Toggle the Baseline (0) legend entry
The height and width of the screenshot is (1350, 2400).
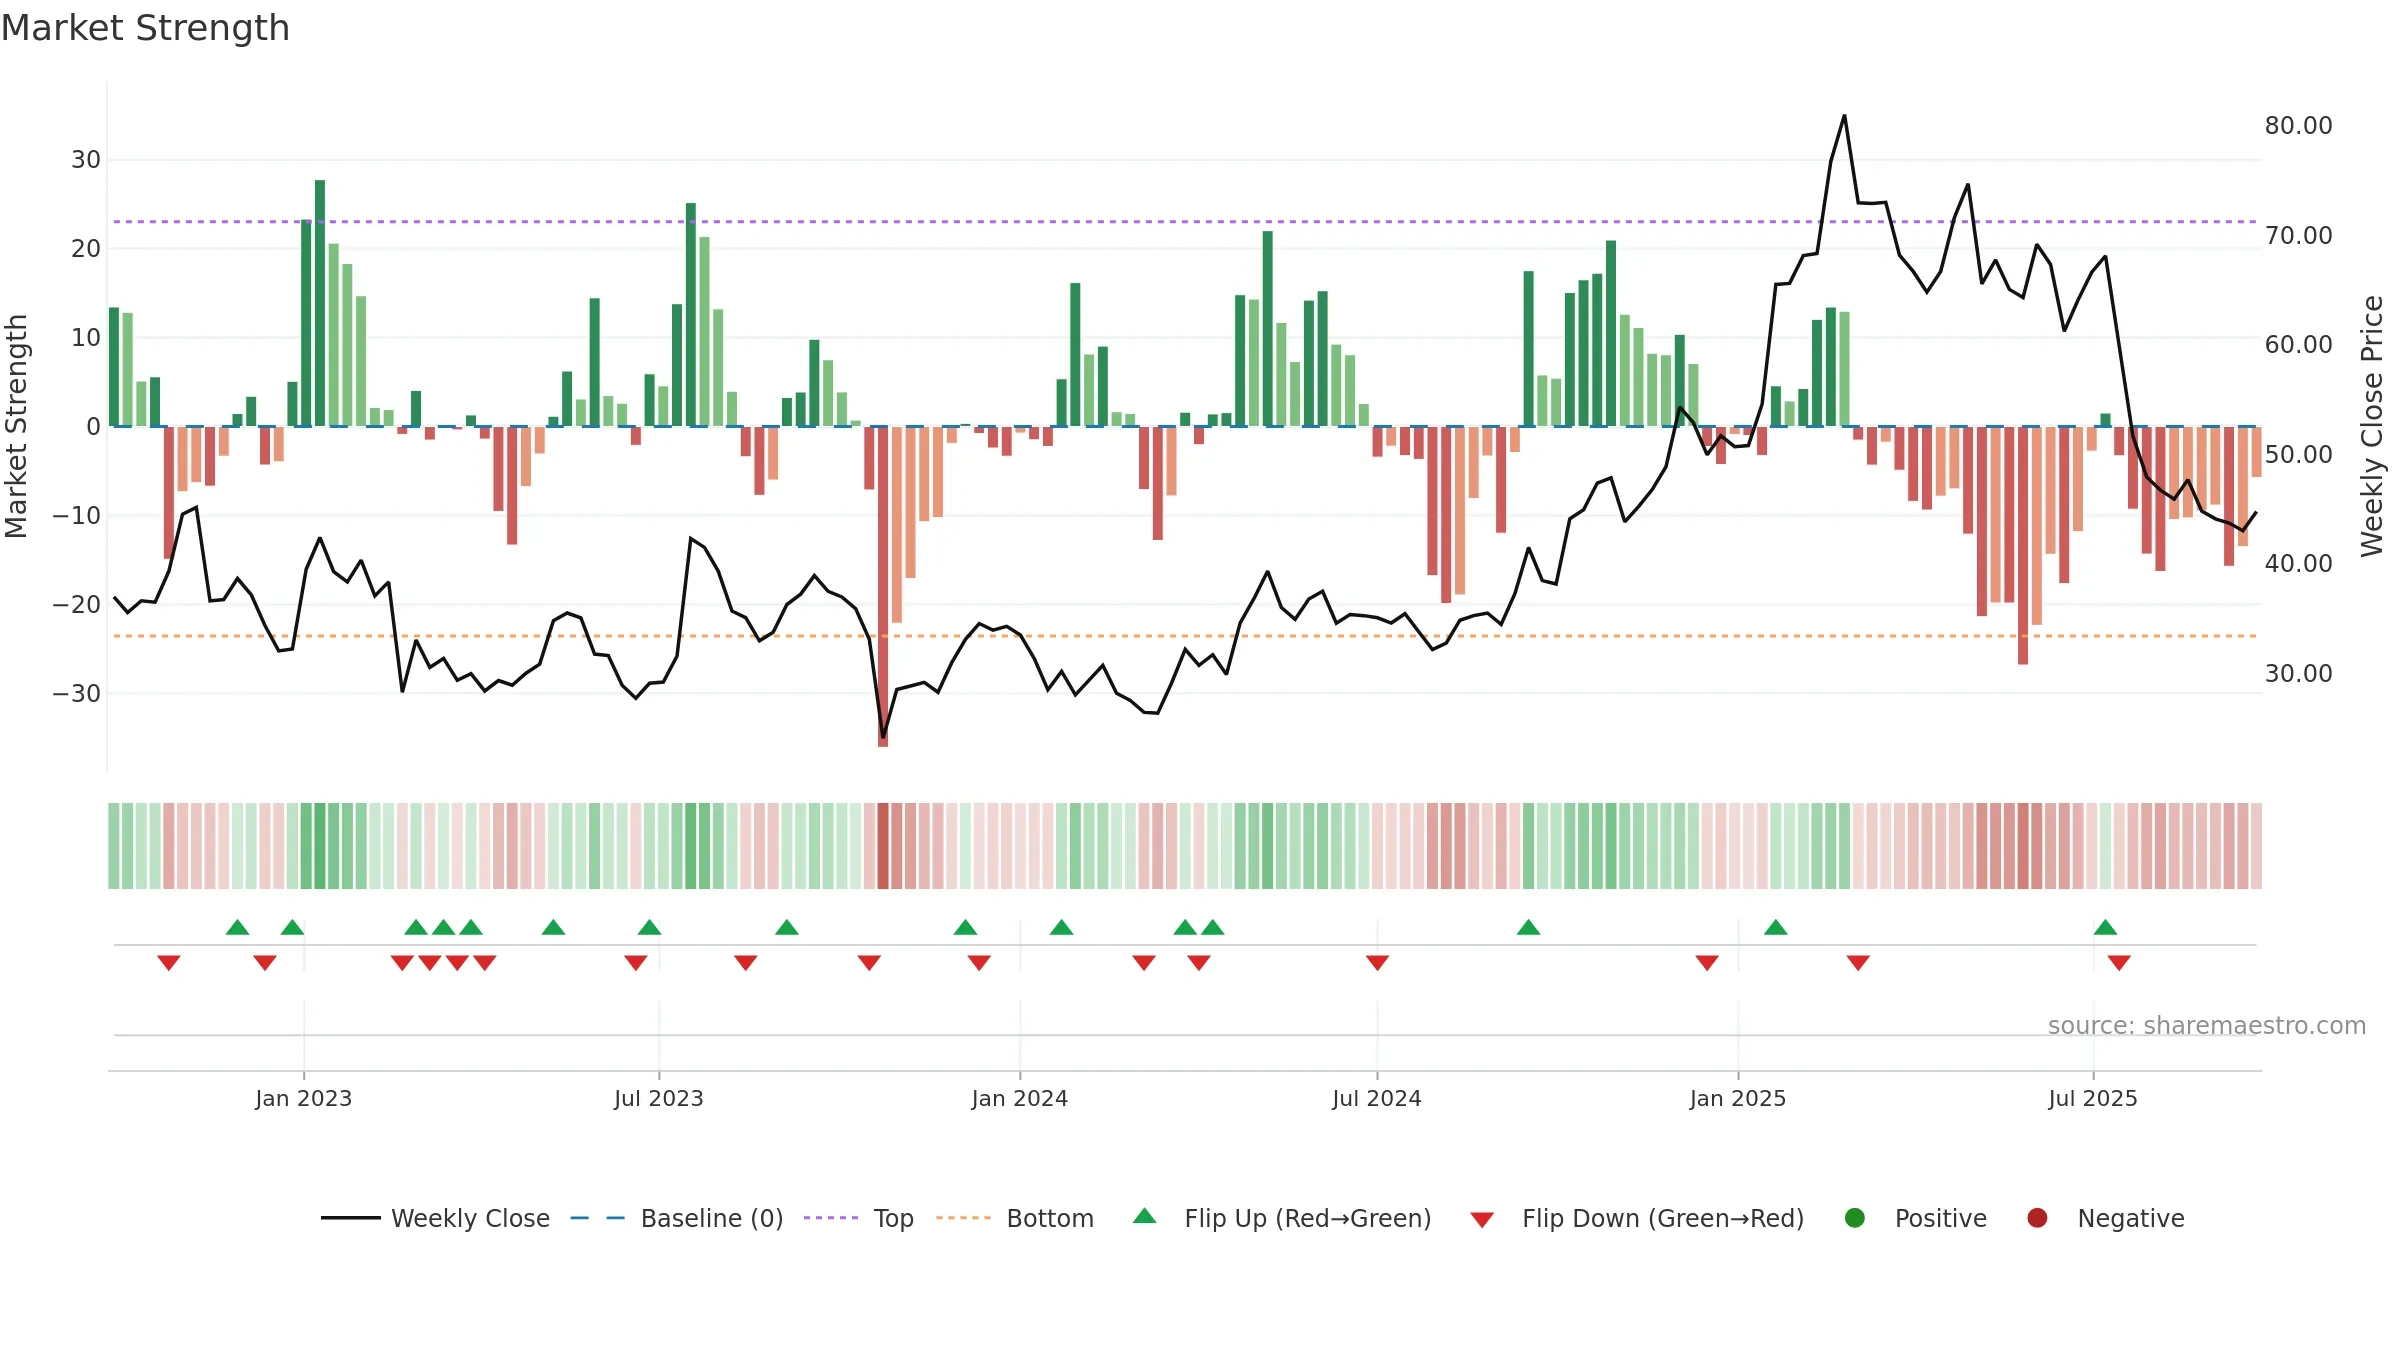[677, 1218]
